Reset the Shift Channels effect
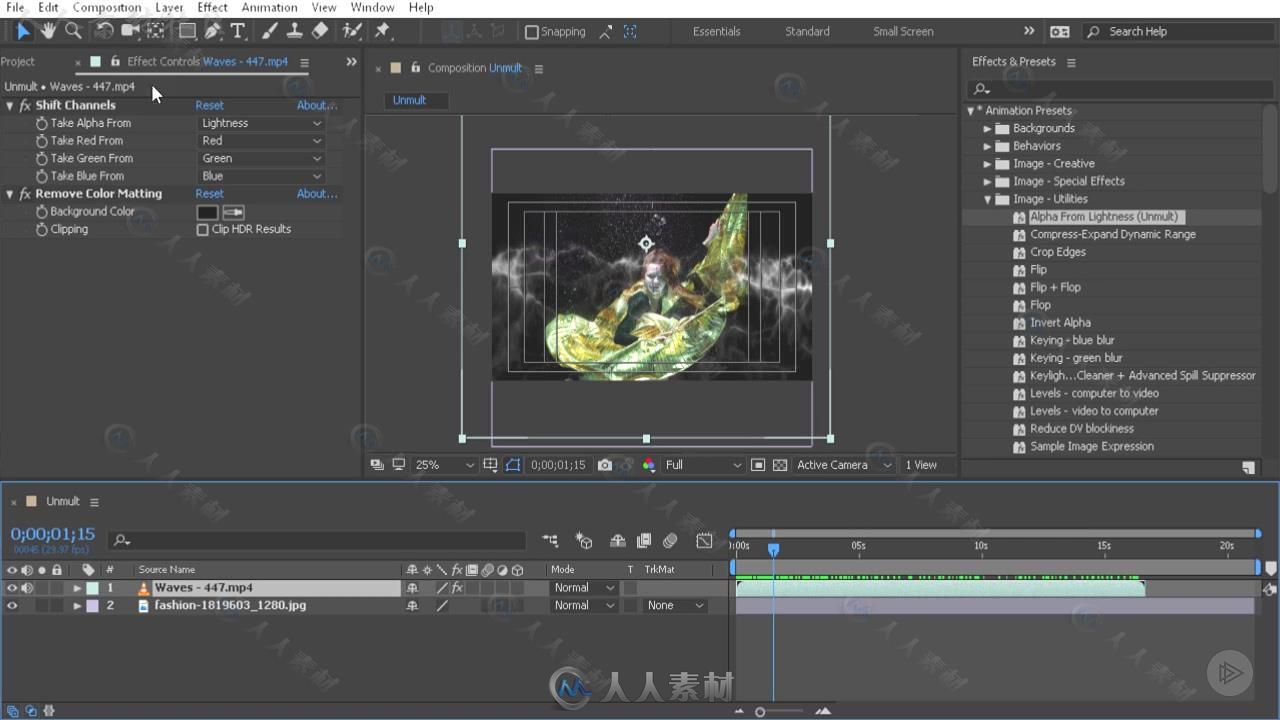This screenshot has height=720, width=1280. tap(209, 106)
